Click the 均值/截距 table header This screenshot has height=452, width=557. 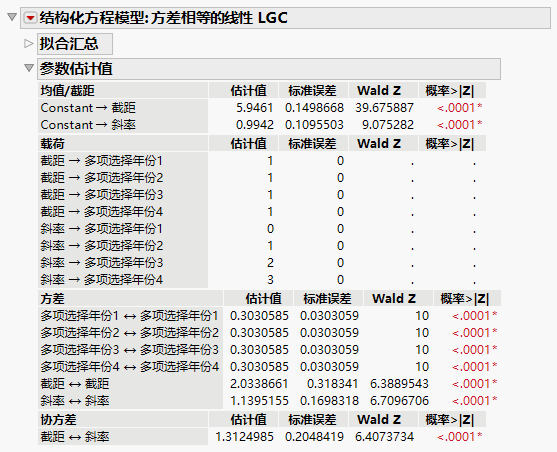coord(123,91)
